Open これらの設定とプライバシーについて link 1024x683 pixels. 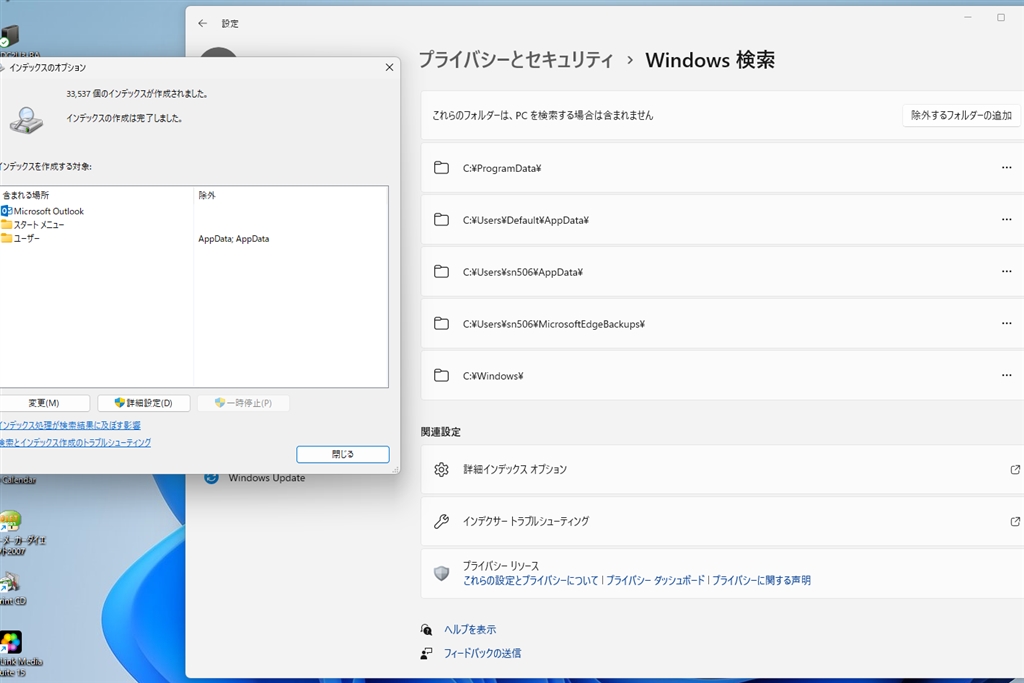tap(531, 580)
